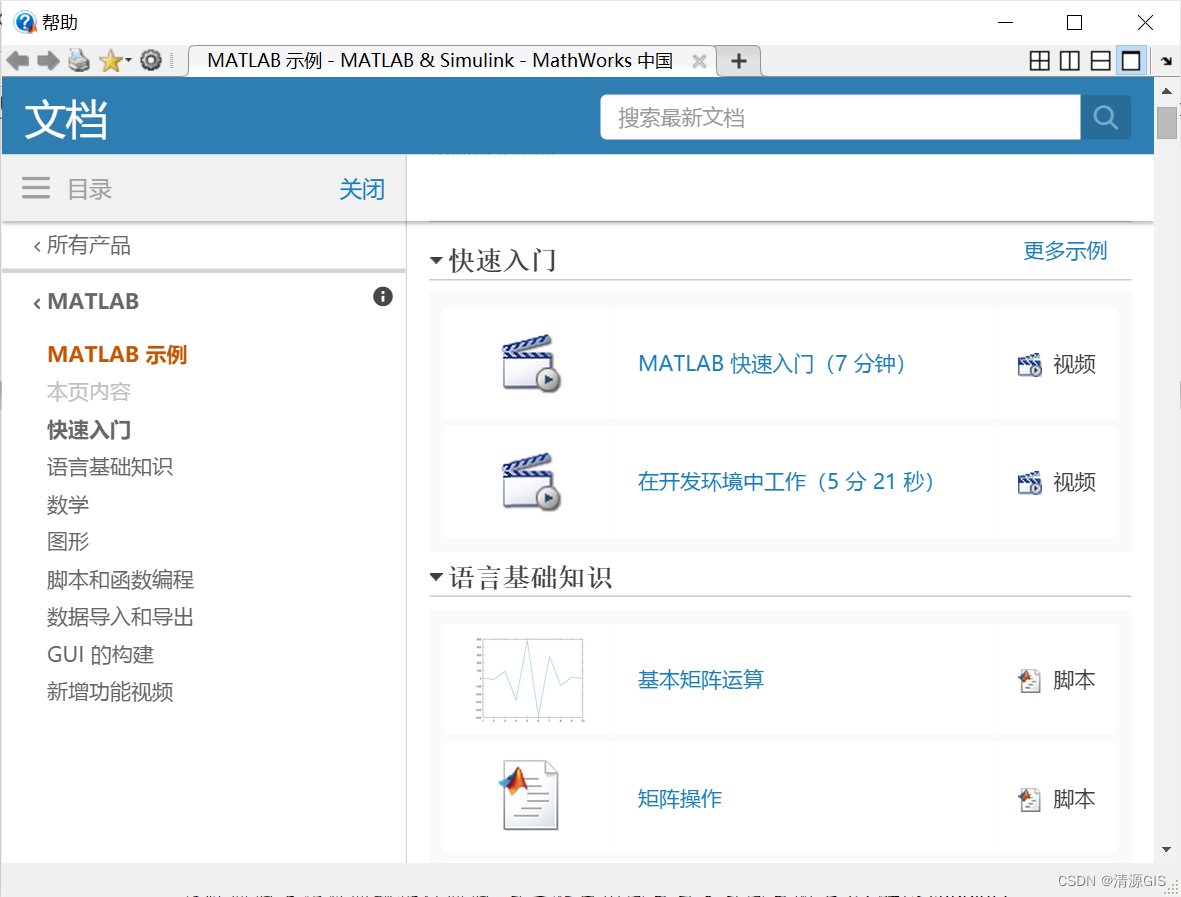Collapse the 快速入门 section
The width and height of the screenshot is (1181, 897).
[x=436, y=261]
